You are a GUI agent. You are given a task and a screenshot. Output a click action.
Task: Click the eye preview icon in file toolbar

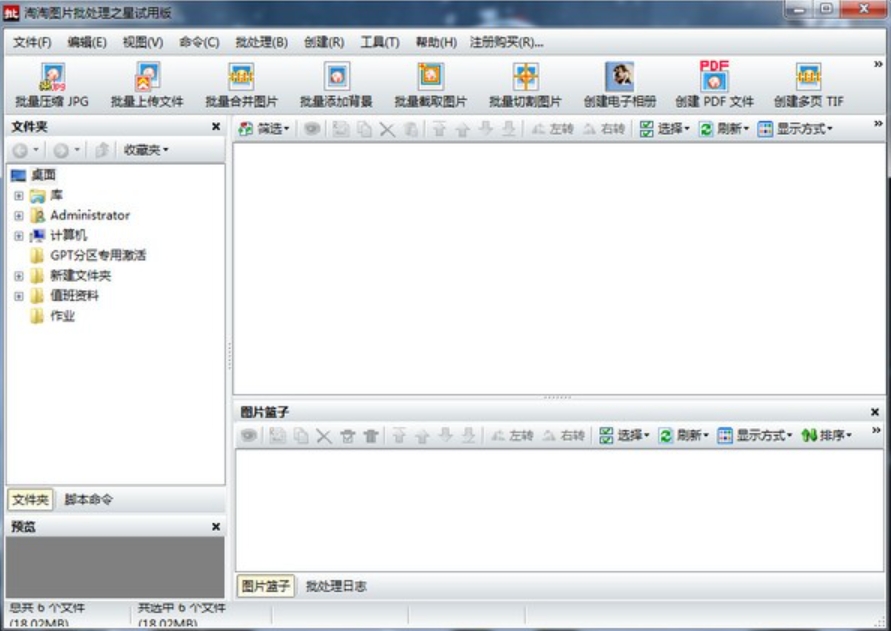click(311, 129)
